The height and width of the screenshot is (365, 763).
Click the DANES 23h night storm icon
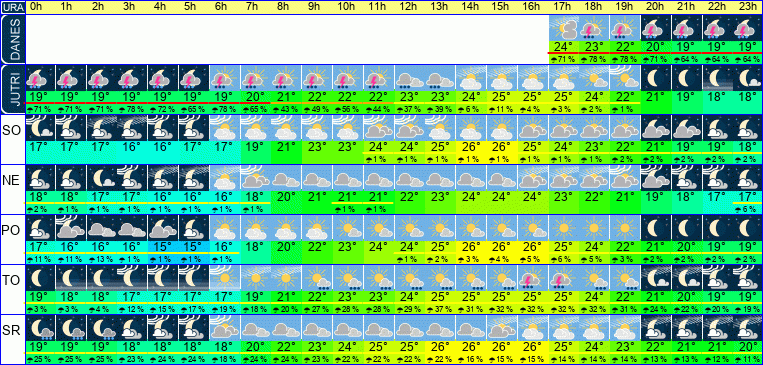[x=748, y=29]
